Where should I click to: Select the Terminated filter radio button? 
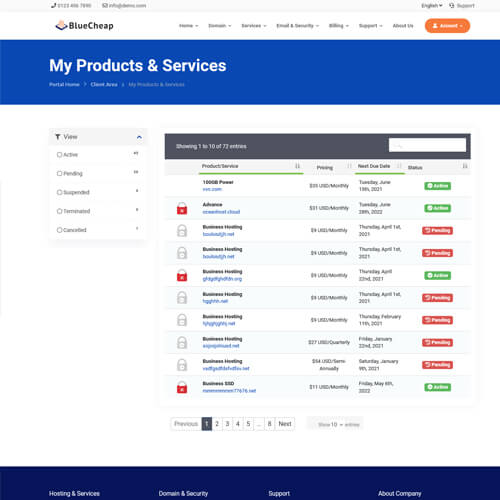click(59, 211)
